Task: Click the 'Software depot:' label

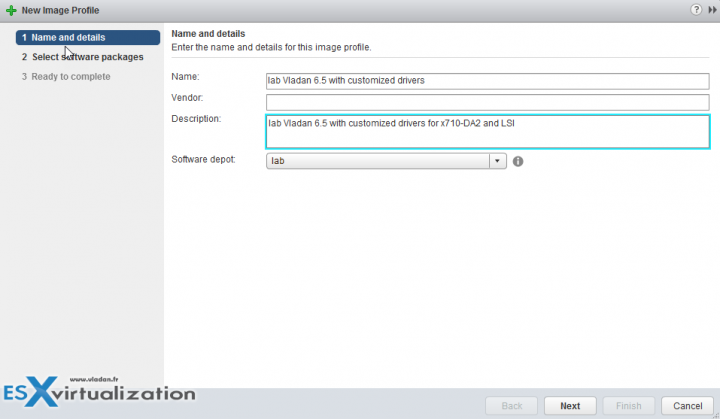Action: pos(203,159)
